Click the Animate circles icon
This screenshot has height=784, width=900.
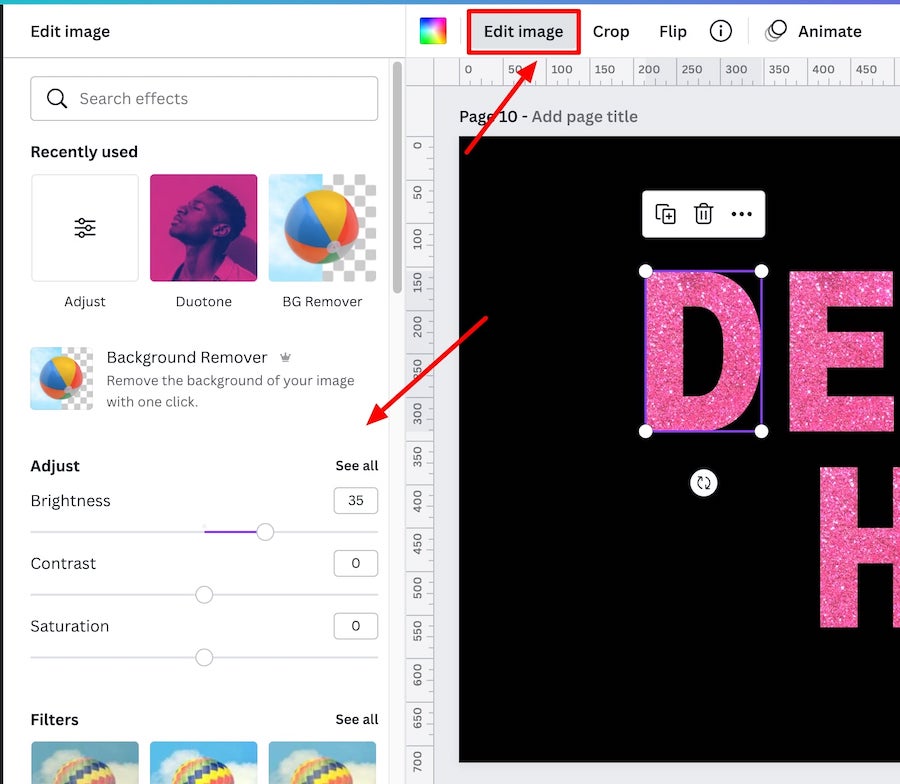pyautogui.click(x=776, y=31)
